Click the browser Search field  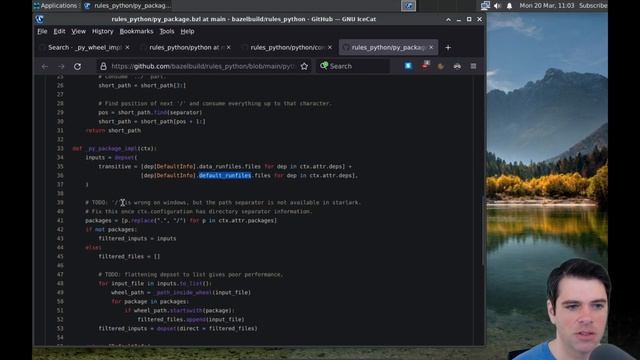(353, 66)
